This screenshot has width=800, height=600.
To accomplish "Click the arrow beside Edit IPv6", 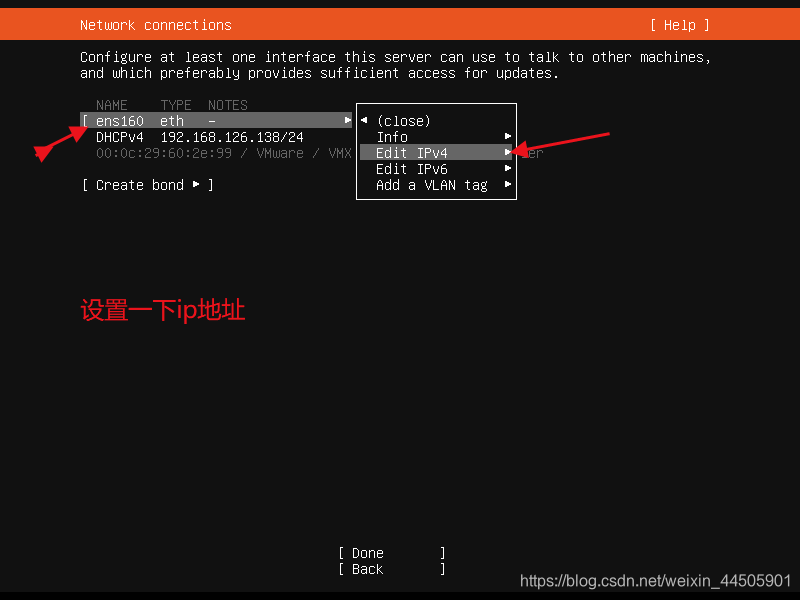I will (508, 168).
